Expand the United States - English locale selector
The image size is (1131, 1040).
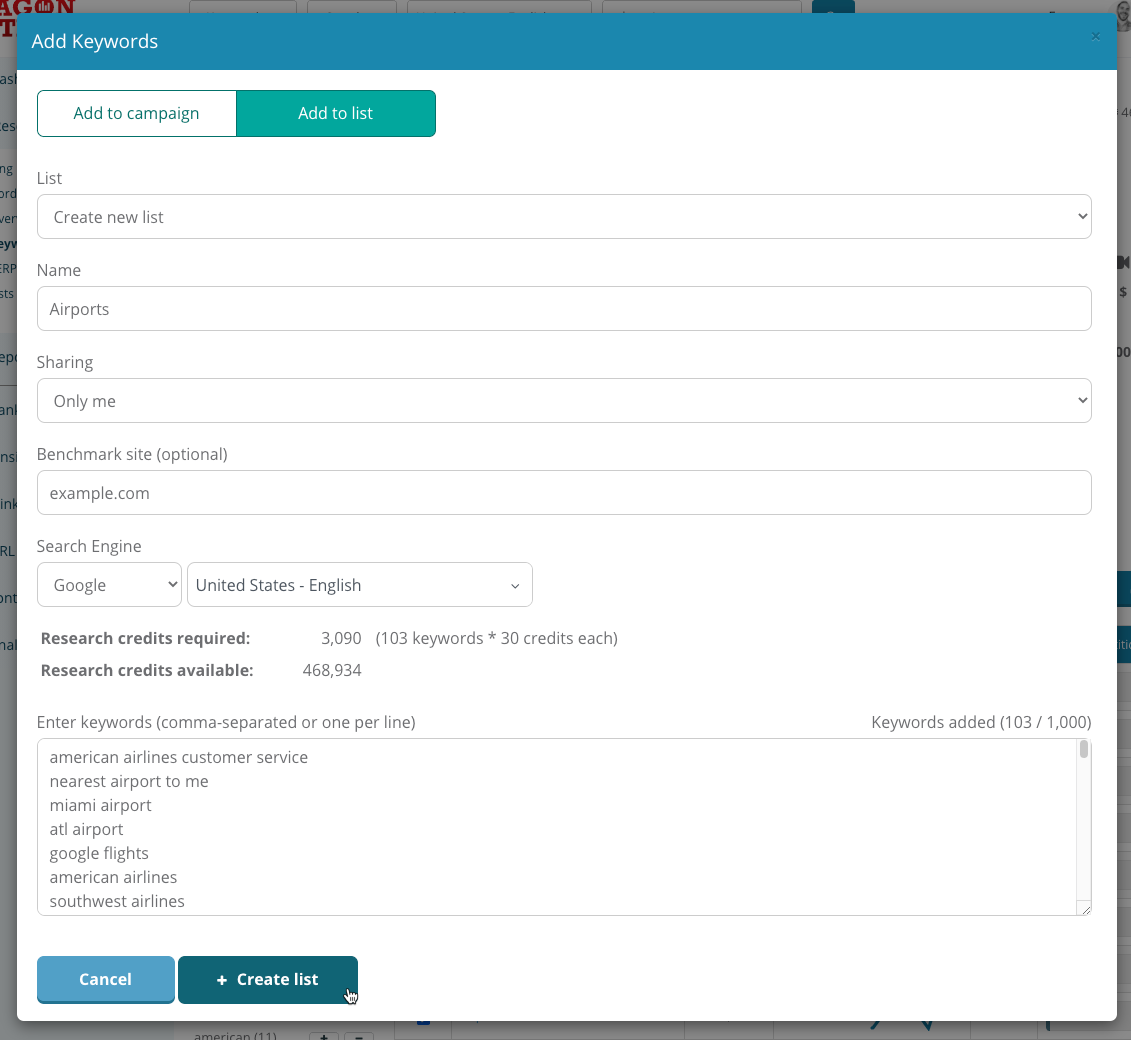click(x=359, y=585)
